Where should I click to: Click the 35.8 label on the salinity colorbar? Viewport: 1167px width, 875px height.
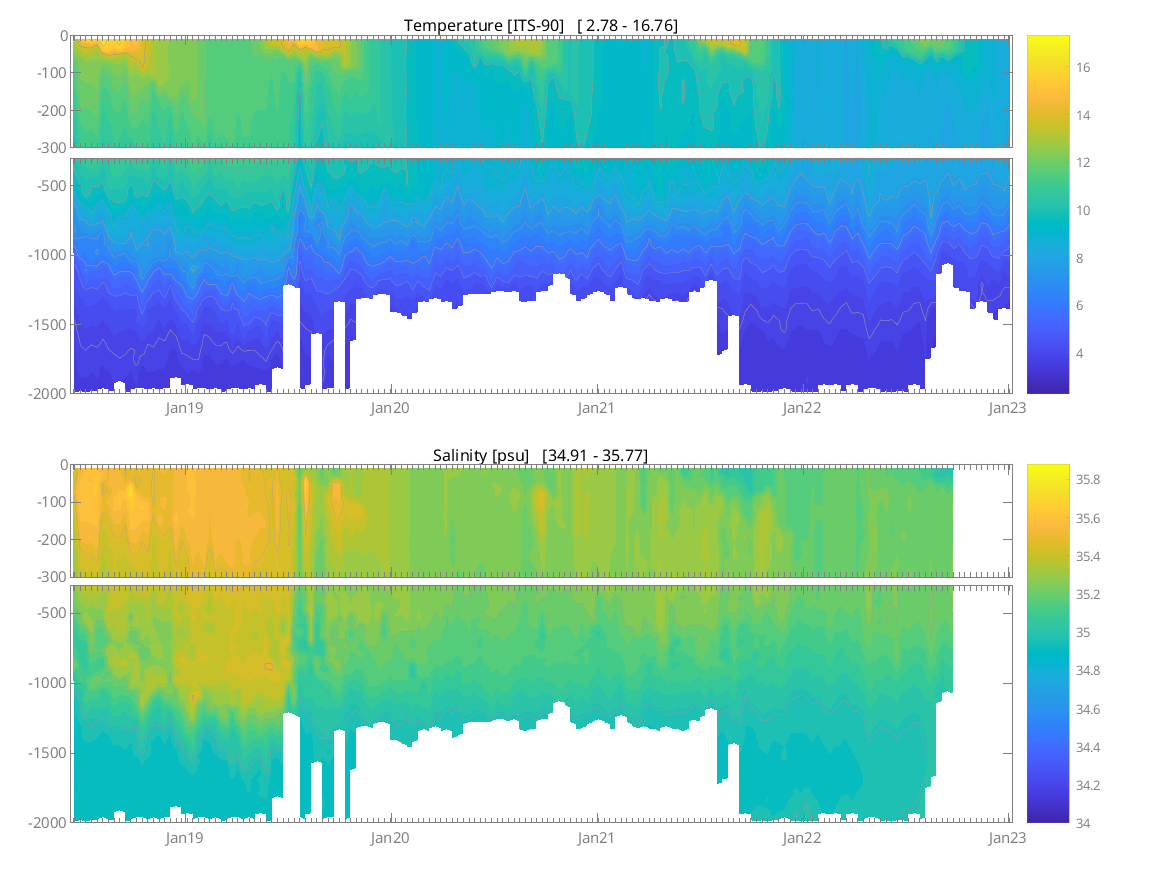point(1088,481)
